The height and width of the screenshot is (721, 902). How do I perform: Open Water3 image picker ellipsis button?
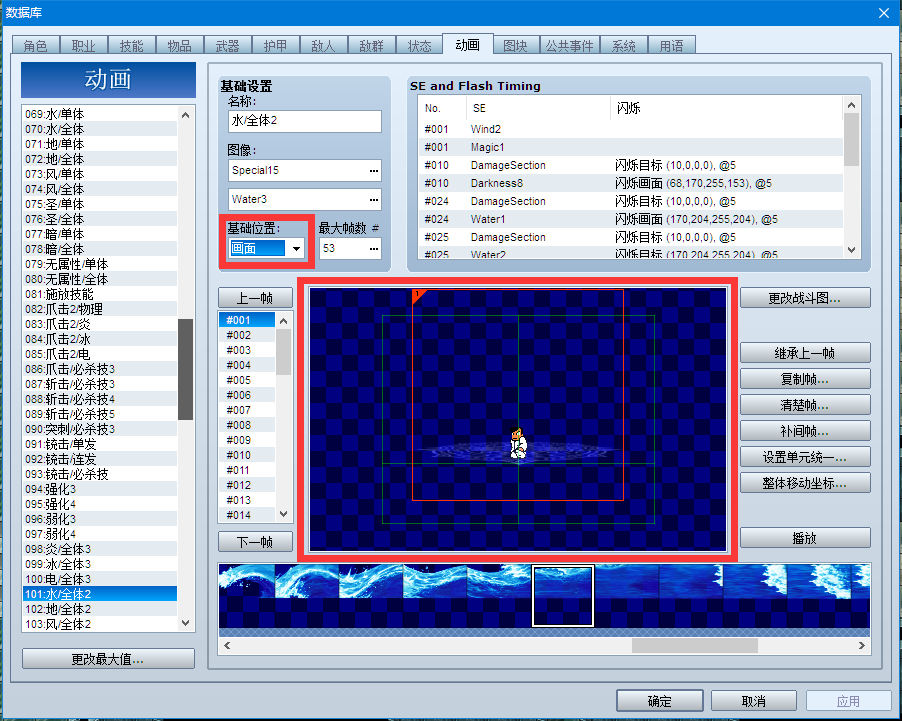click(x=374, y=200)
